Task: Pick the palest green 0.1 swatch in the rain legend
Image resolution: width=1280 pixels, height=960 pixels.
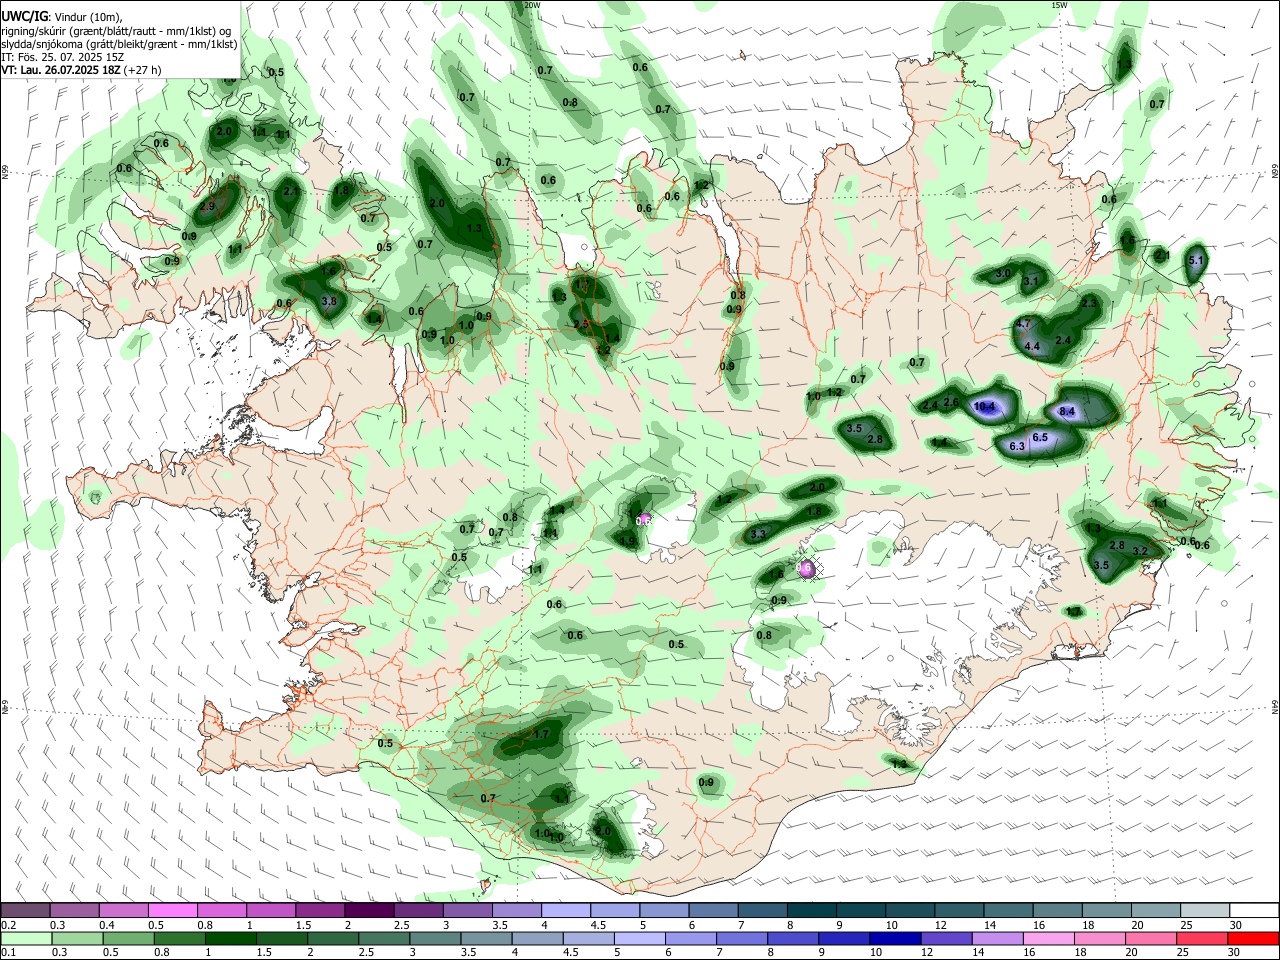Action: (x=25, y=939)
